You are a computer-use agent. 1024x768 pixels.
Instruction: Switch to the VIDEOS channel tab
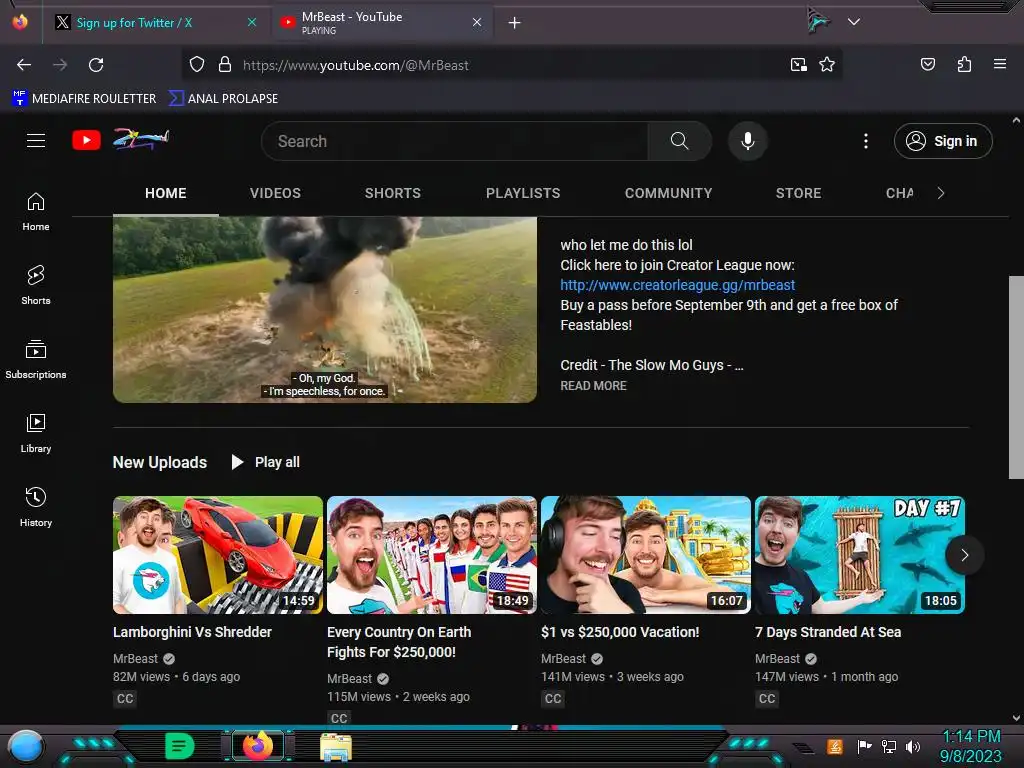(275, 193)
